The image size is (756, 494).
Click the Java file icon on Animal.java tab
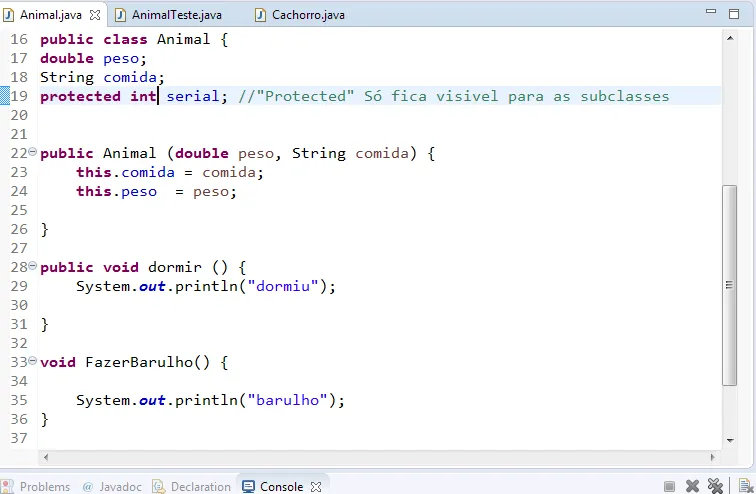(x=9, y=15)
